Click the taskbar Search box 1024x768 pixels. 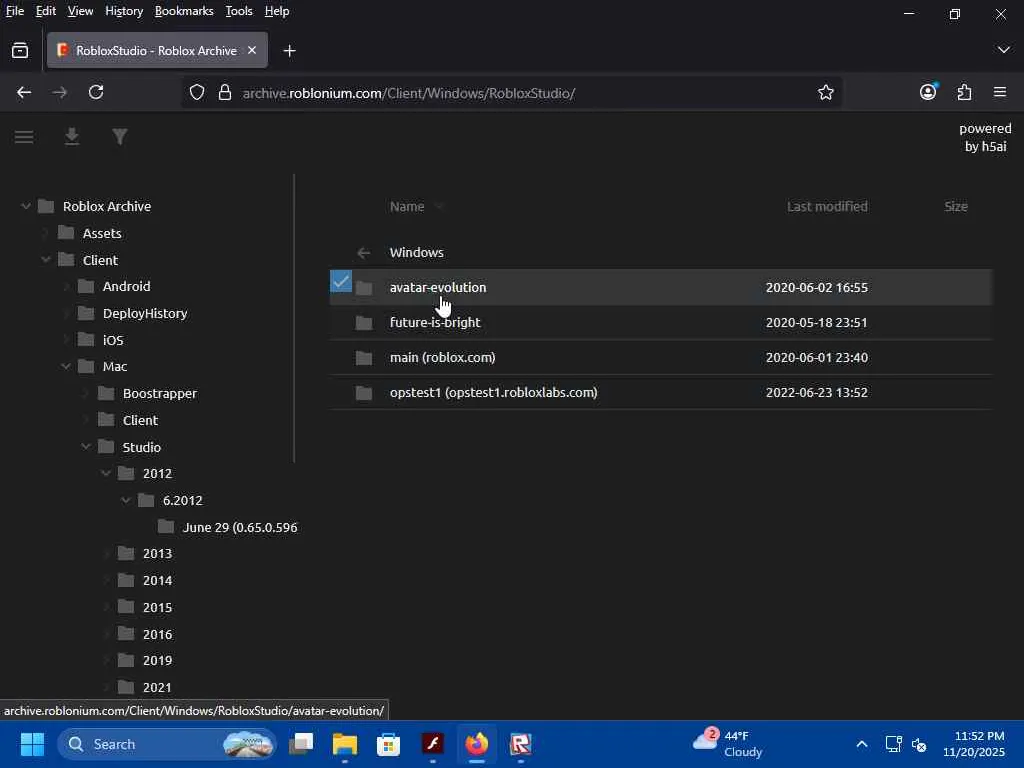167,744
